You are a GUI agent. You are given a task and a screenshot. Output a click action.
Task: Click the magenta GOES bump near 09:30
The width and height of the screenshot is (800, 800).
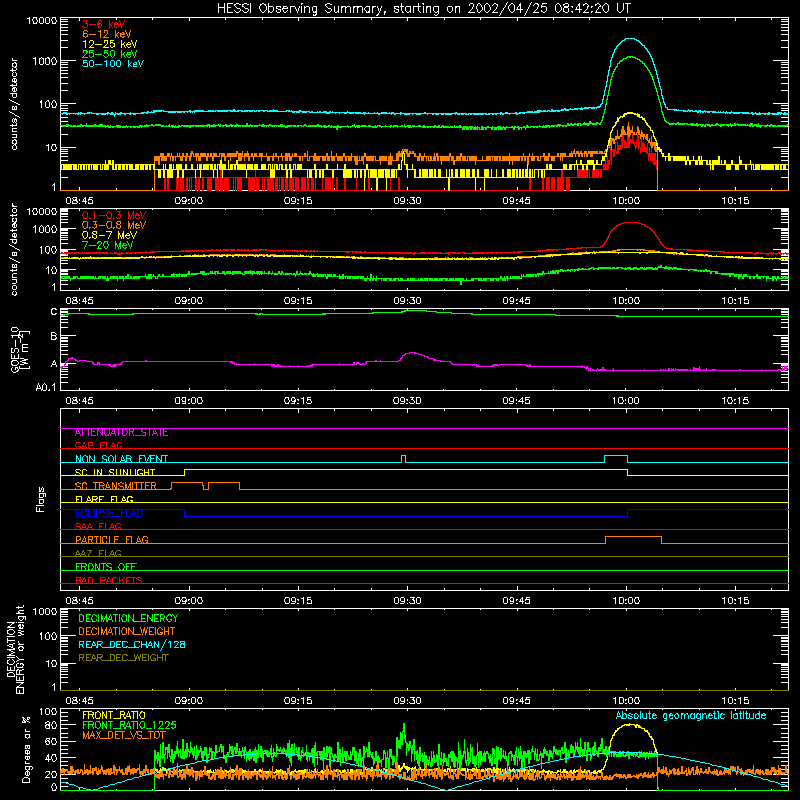pyautogui.click(x=412, y=354)
